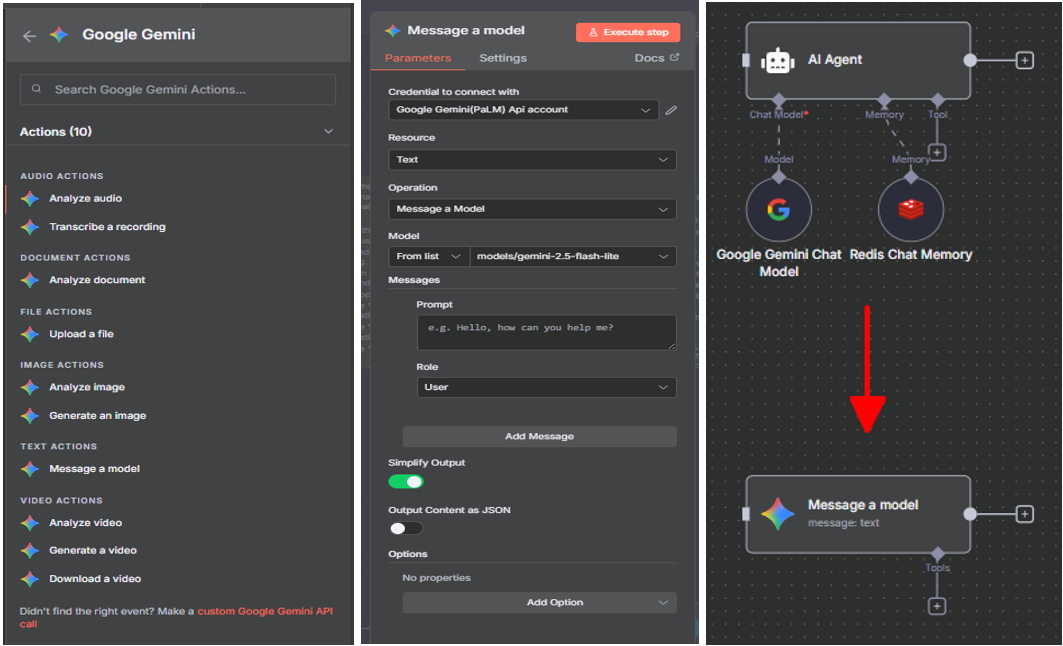Click the Gemini icon beside Analyze audio
Viewport: 1063px width, 646px height.
[x=30, y=199]
